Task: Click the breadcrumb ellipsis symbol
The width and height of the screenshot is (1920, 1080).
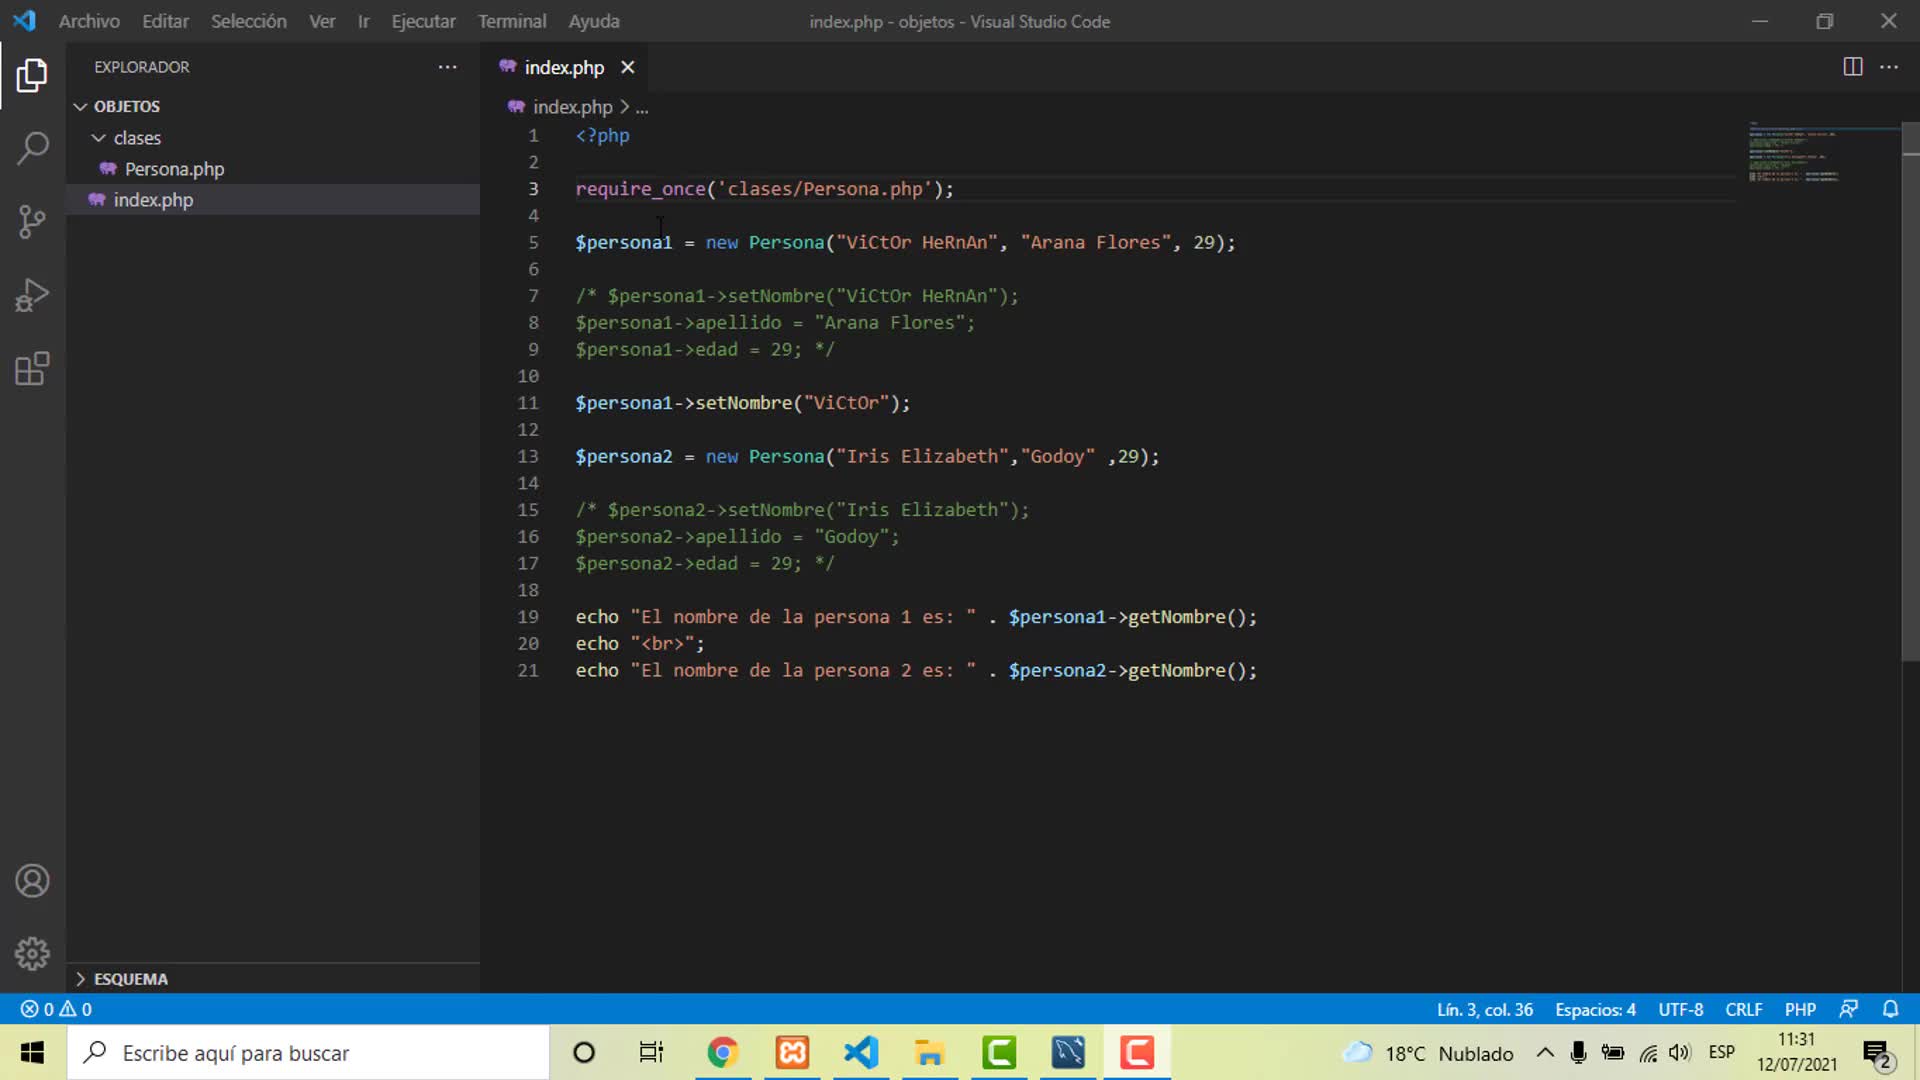Action: (x=642, y=107)
